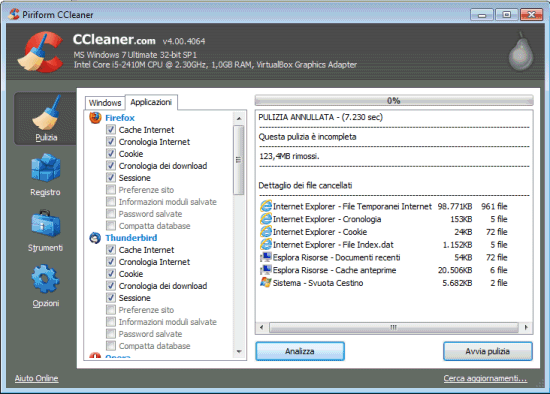
Task: Uncheck Thunderbird Cookie checkbox
Action: click(x=111, y=273)
